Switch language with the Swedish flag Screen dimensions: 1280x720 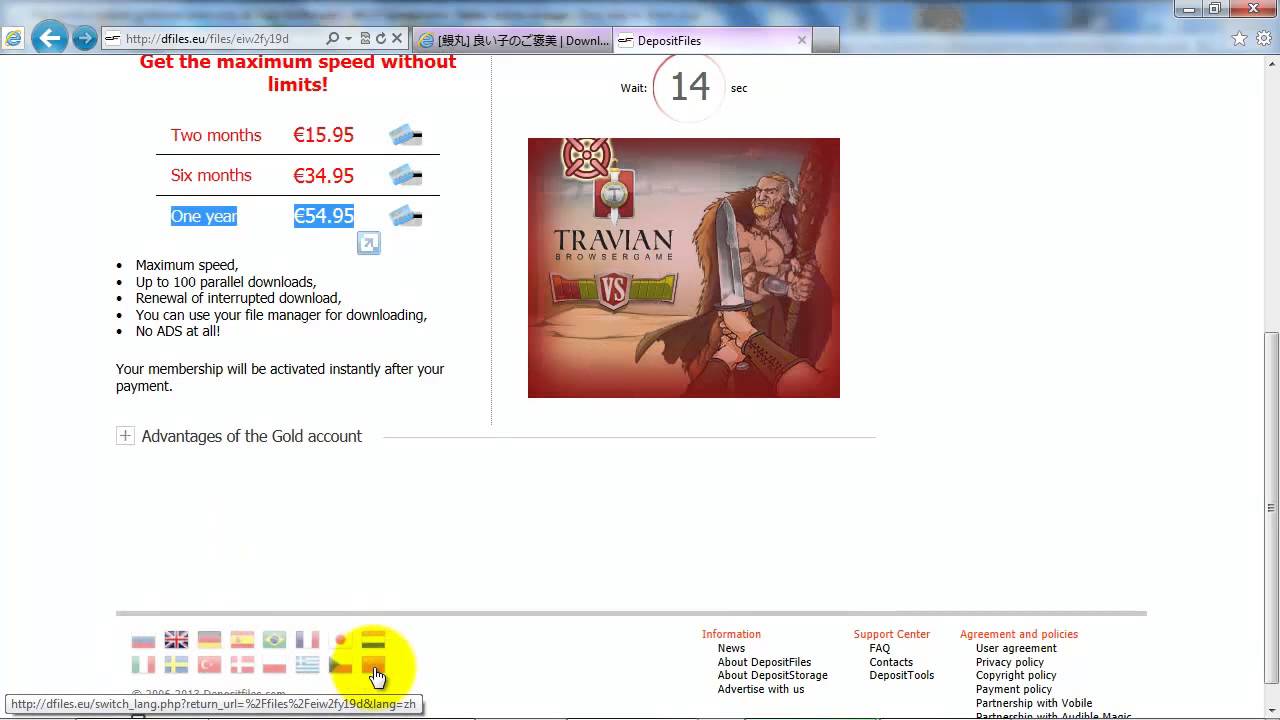176,665
